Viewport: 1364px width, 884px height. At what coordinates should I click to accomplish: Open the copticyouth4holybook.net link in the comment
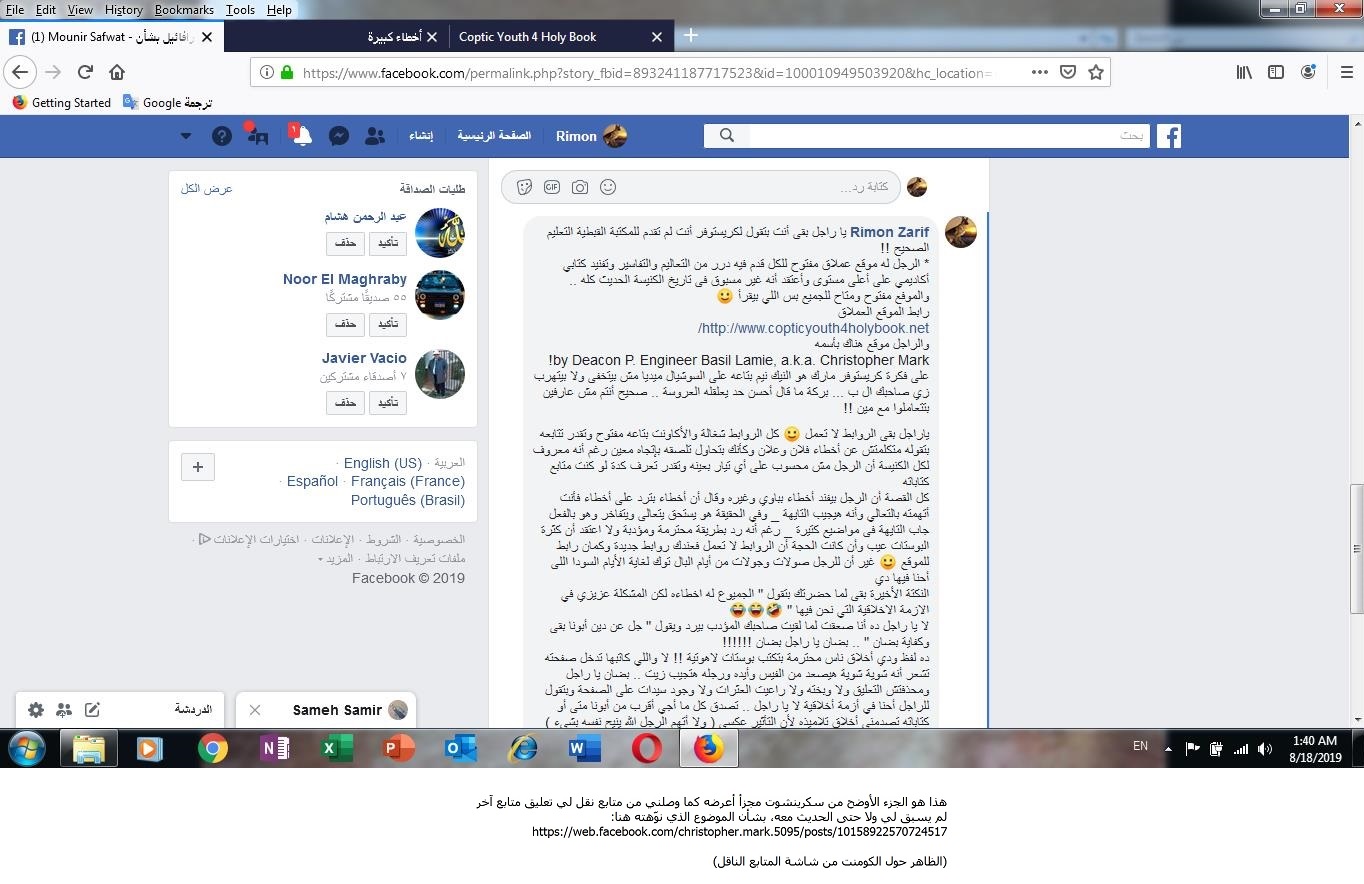click(813, 328)
